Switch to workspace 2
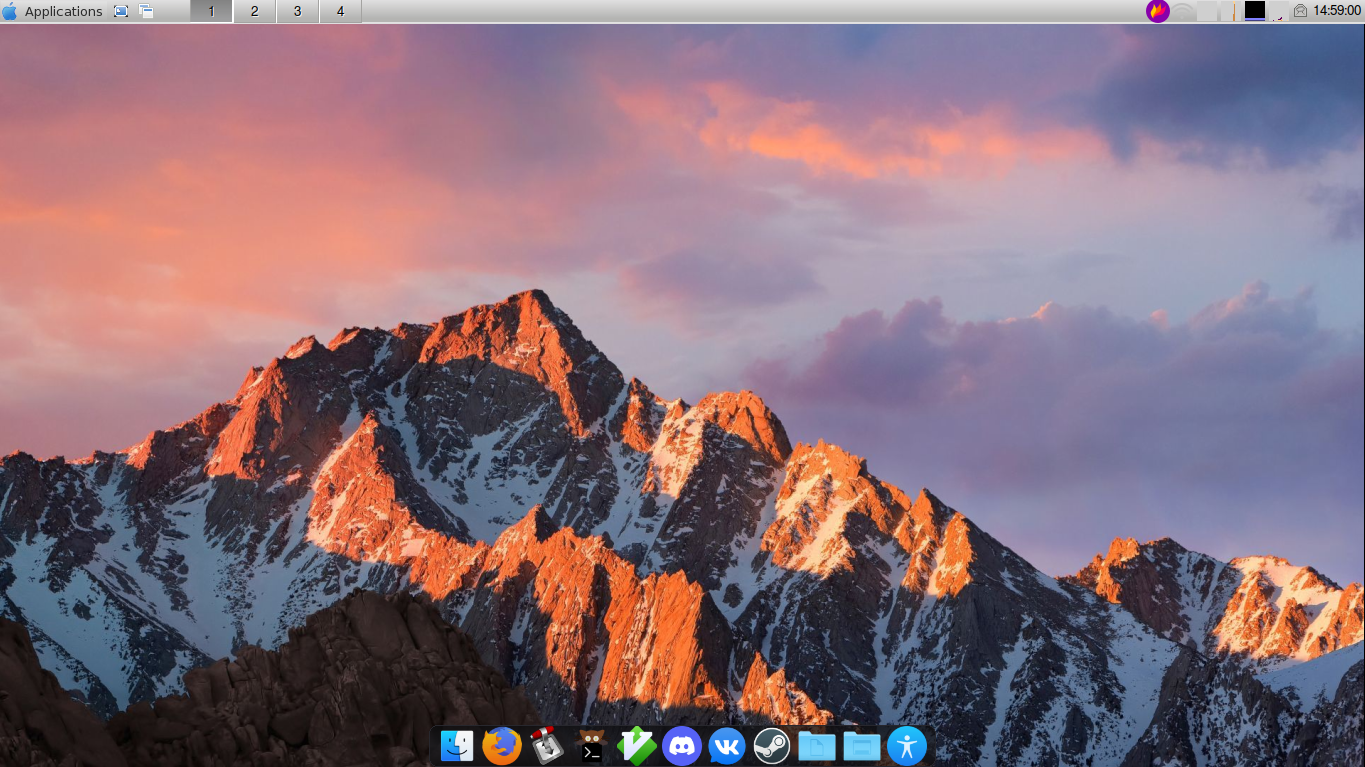 (254, 11)
